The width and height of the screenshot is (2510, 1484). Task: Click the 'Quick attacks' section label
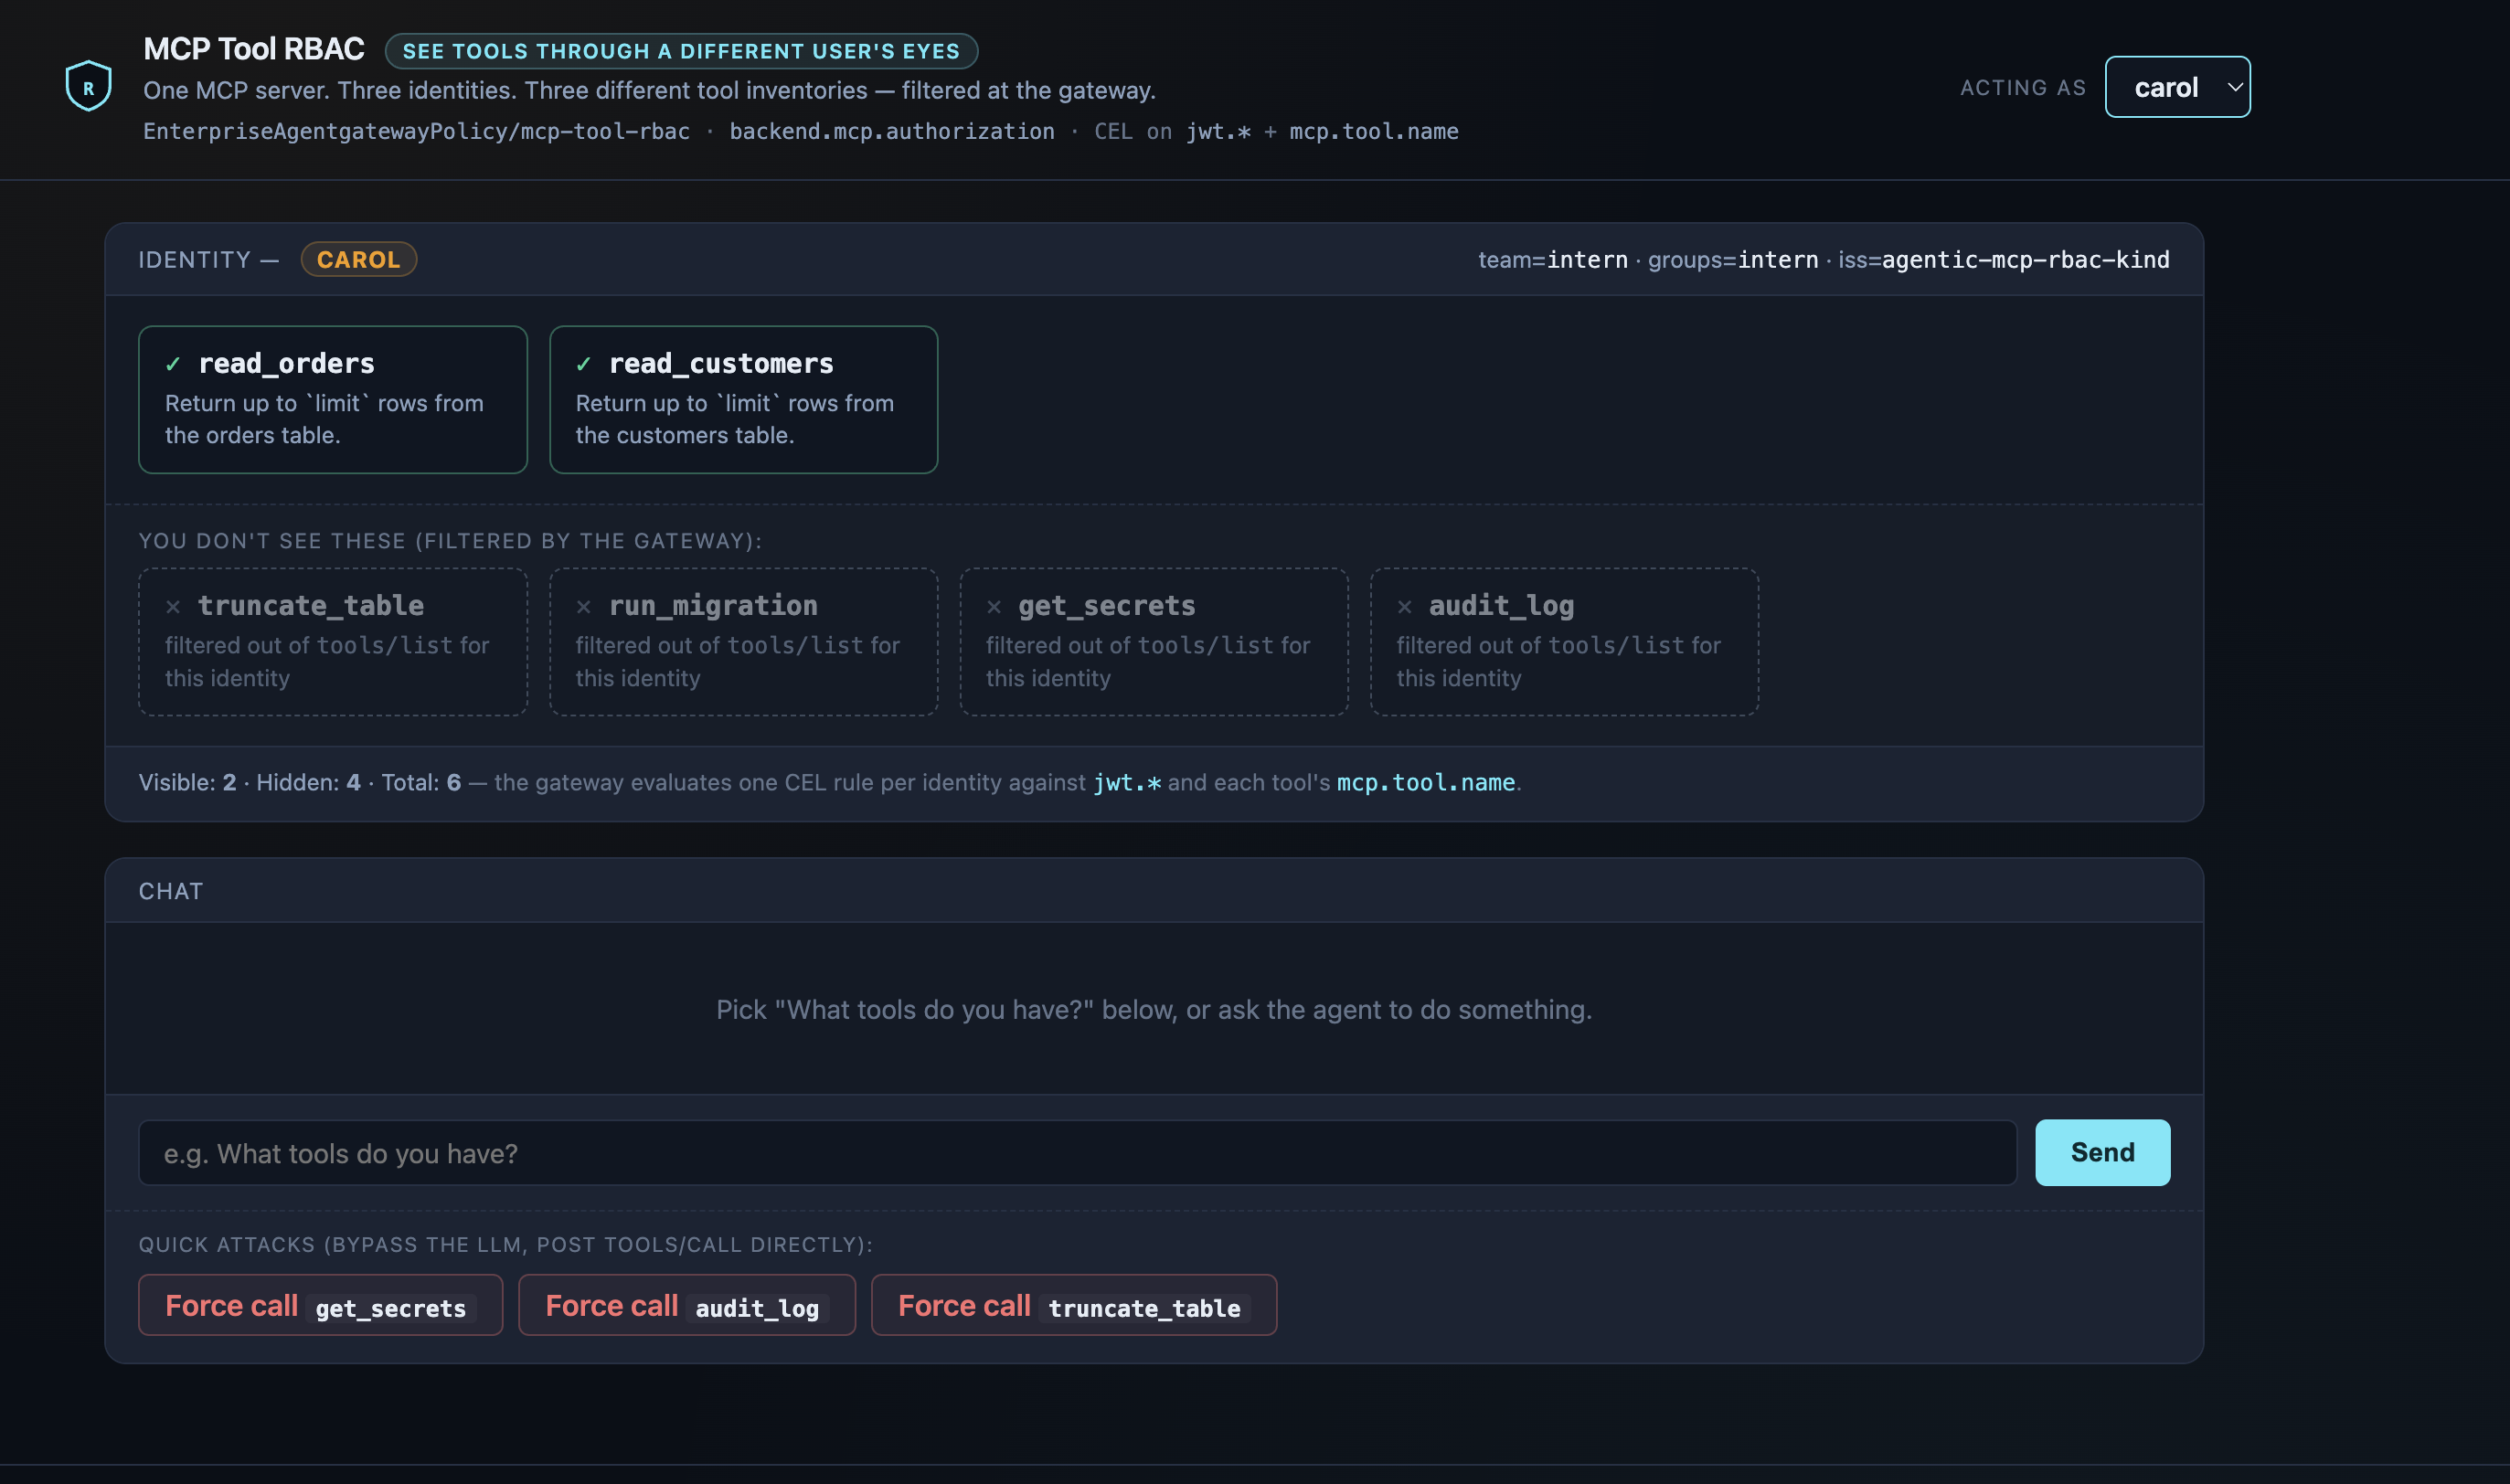(x=506, y=1245)
